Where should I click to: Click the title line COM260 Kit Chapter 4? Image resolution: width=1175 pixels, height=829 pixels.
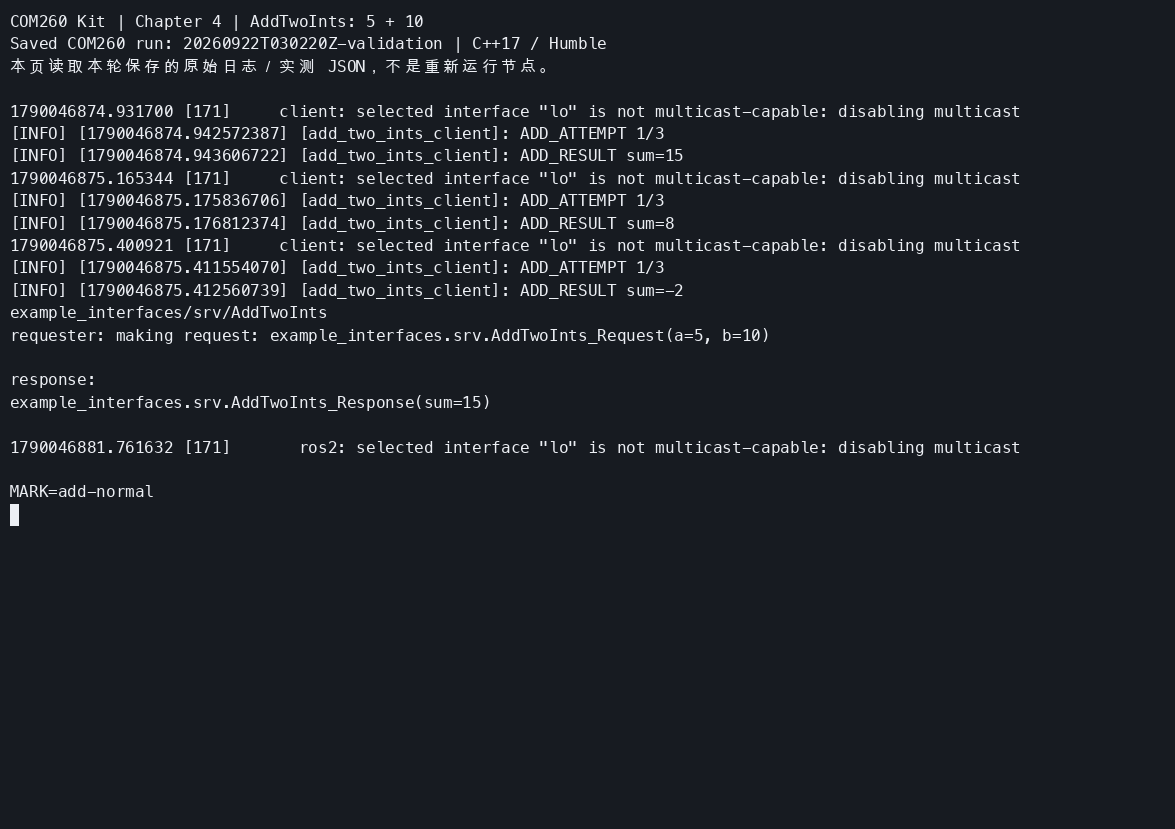(x=217, y=22)
